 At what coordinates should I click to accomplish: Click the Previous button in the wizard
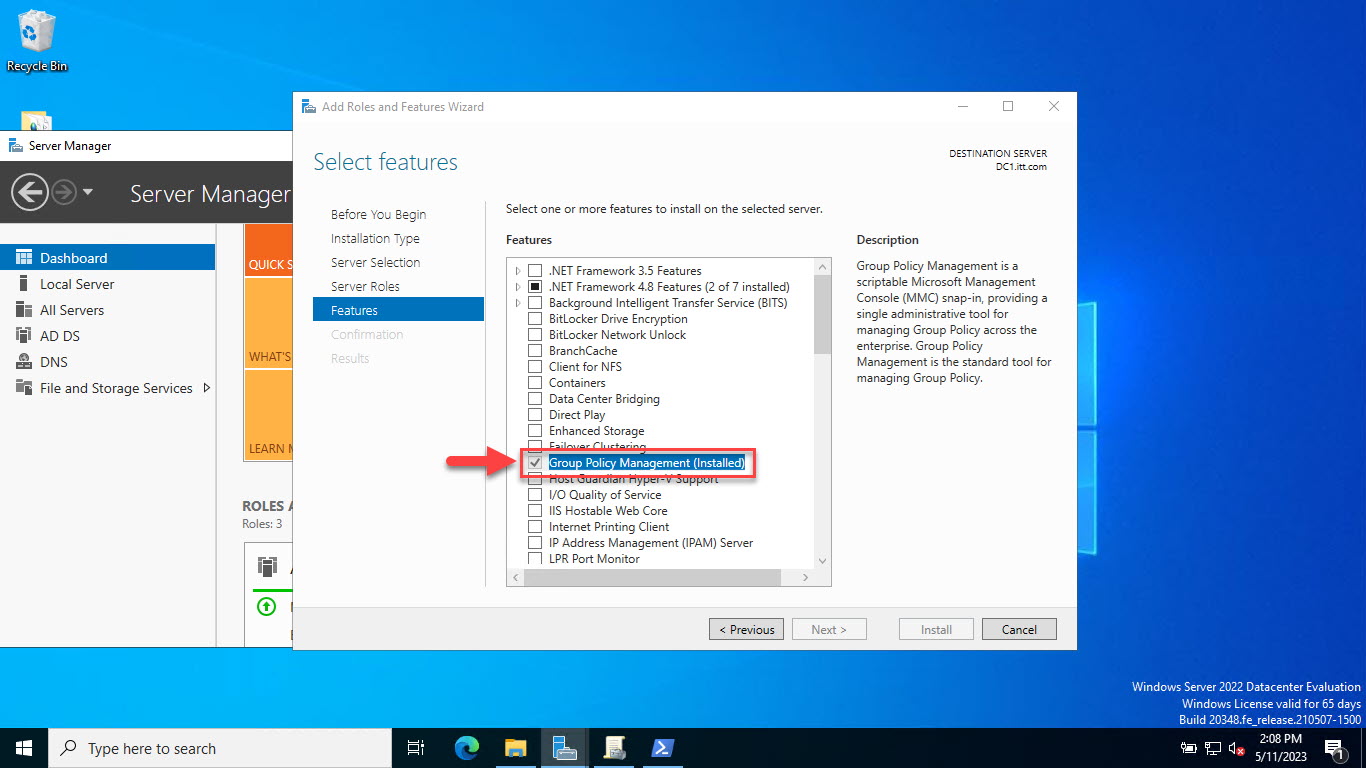[746, 629]
